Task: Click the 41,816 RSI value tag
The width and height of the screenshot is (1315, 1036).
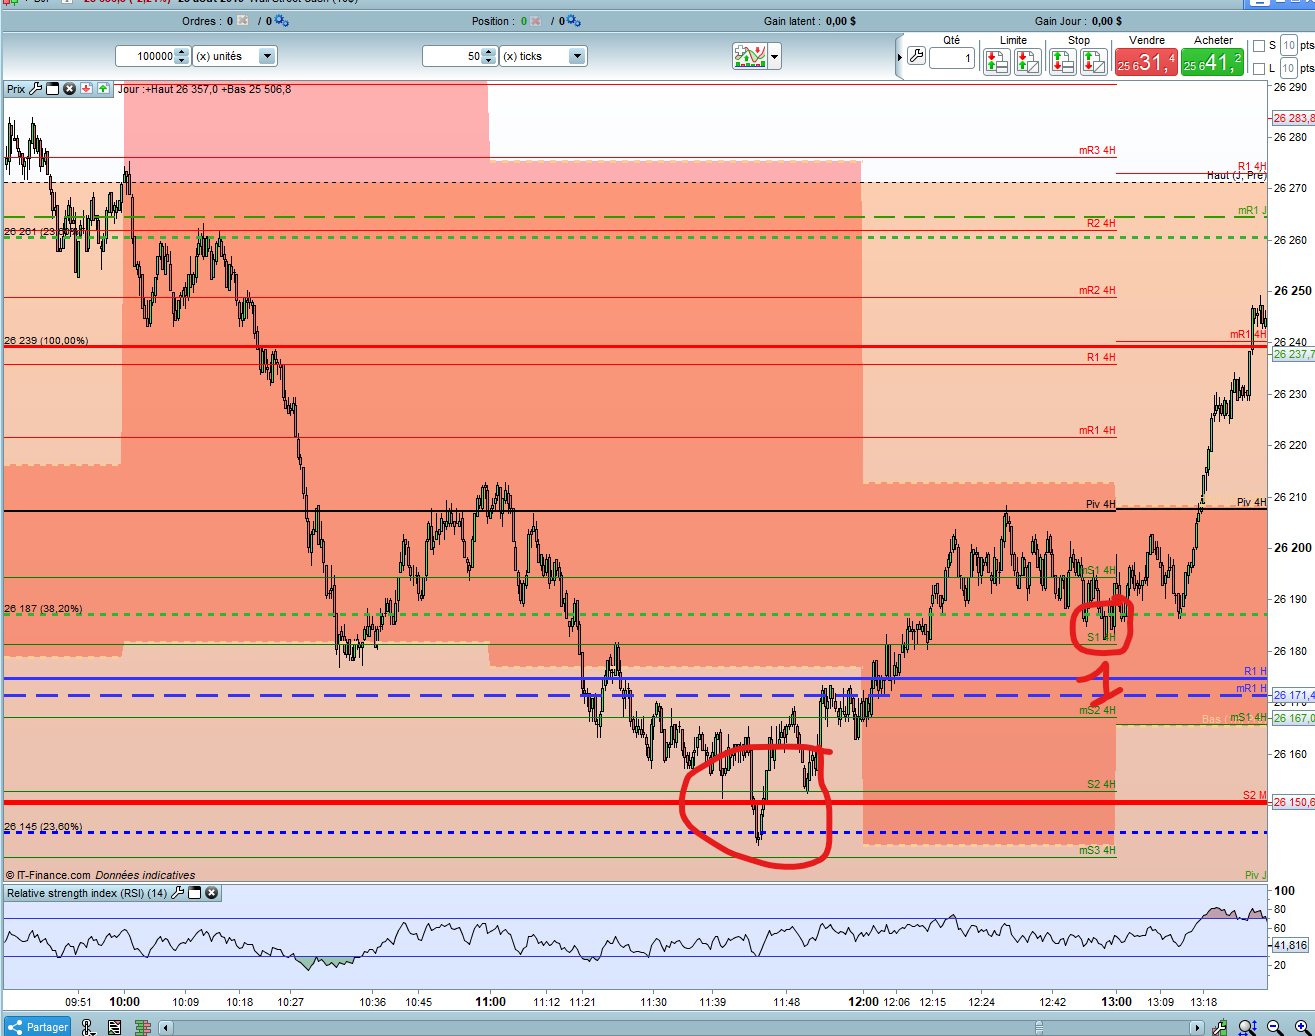Action: [x=1290, y=945]
